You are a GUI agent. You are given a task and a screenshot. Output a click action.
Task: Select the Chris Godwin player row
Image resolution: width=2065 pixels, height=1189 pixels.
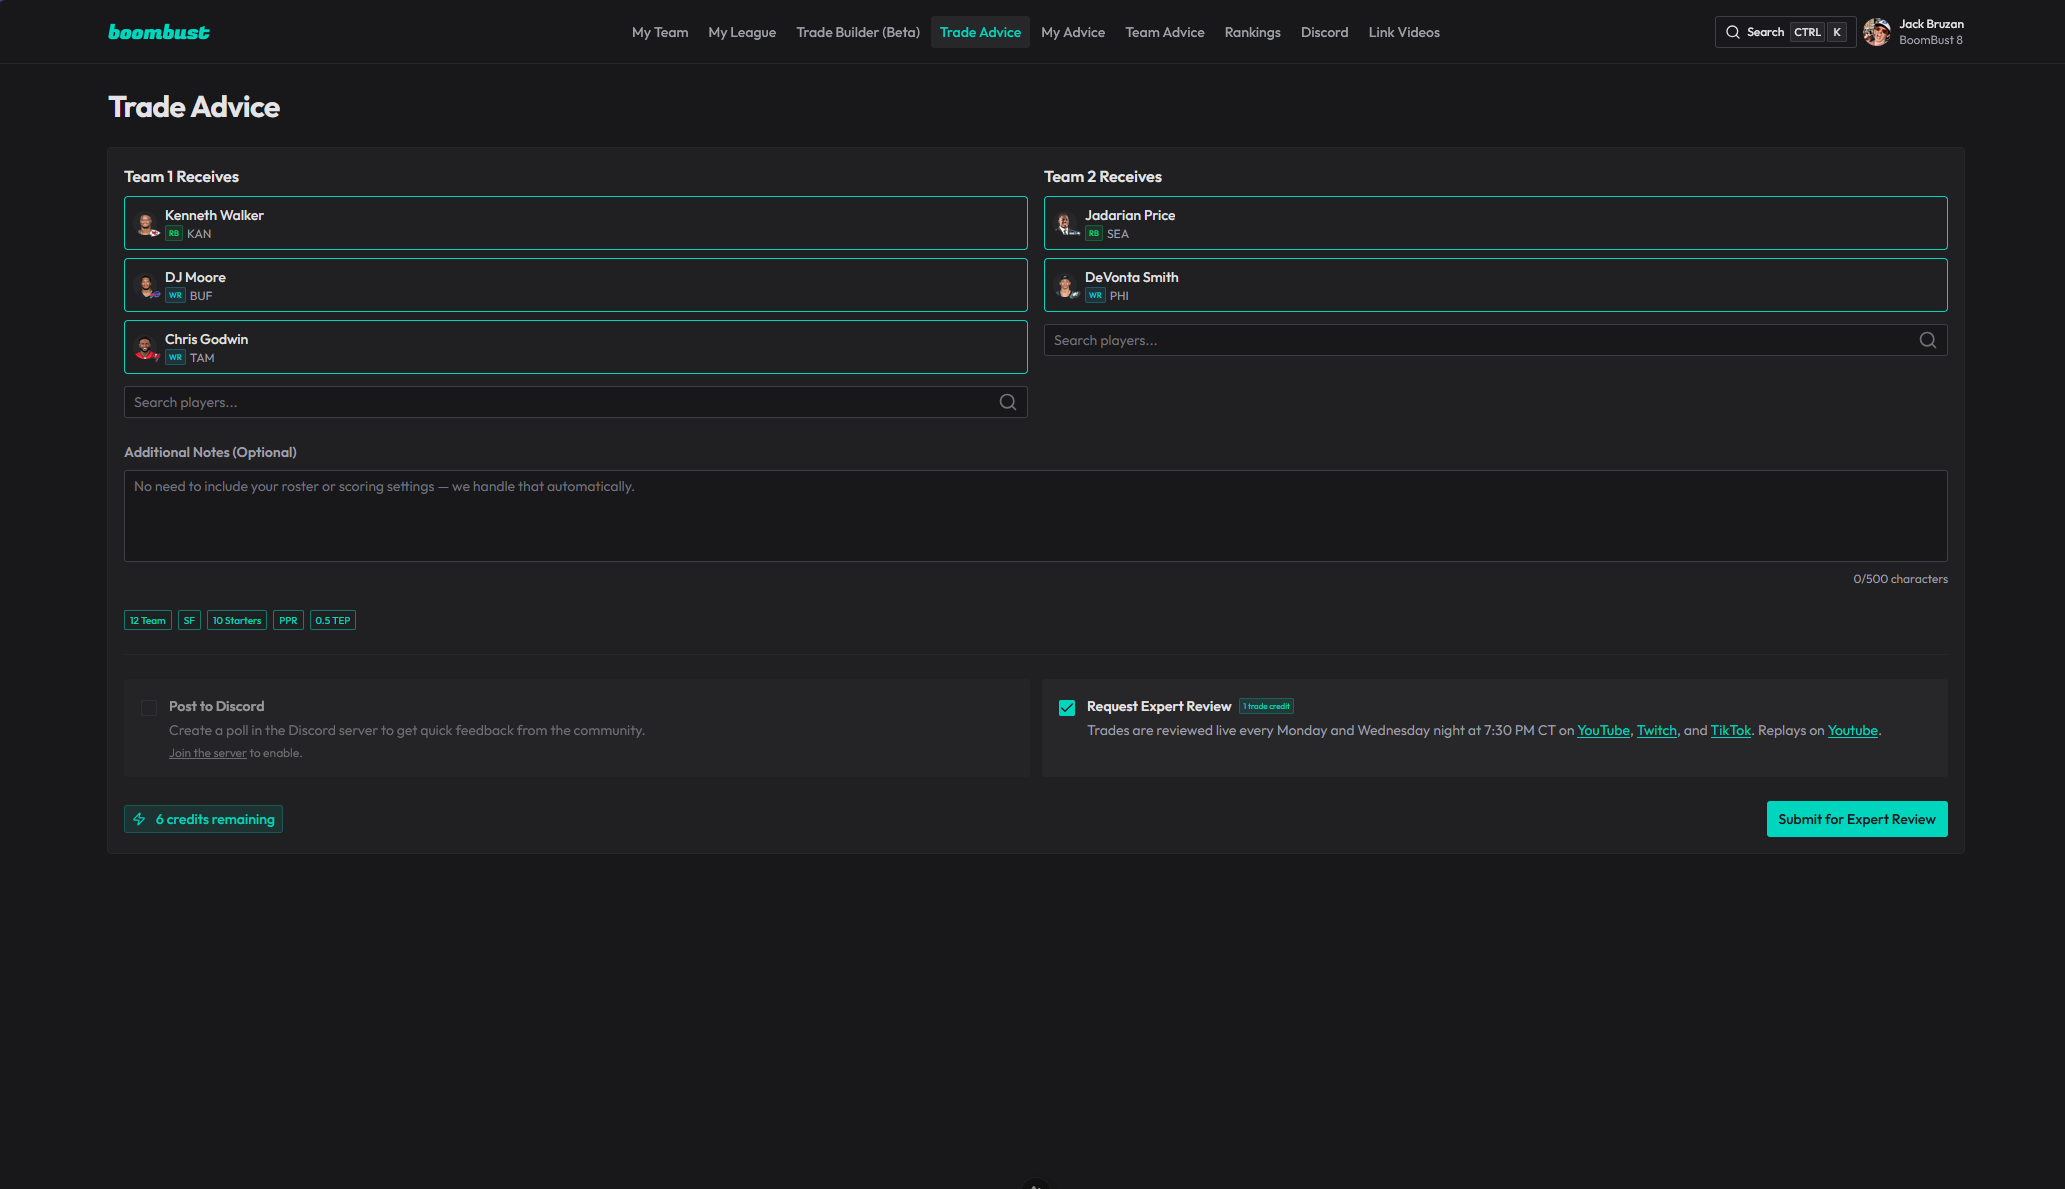click(x=576, y=347)
